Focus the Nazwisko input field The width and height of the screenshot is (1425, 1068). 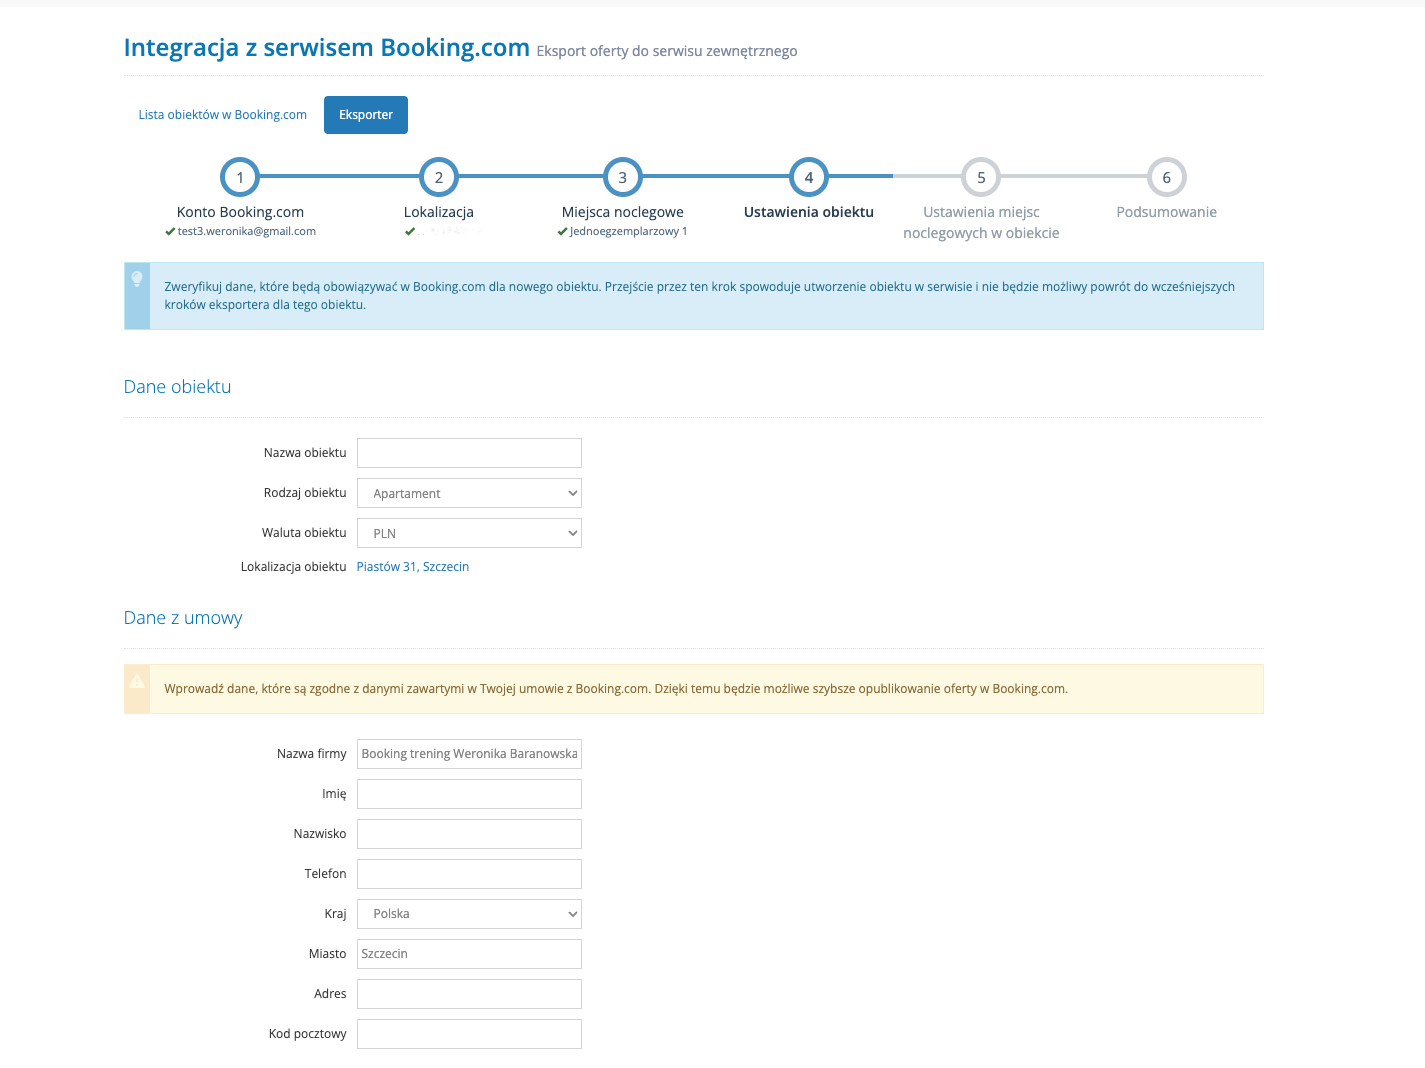click(x=469, y=834)
